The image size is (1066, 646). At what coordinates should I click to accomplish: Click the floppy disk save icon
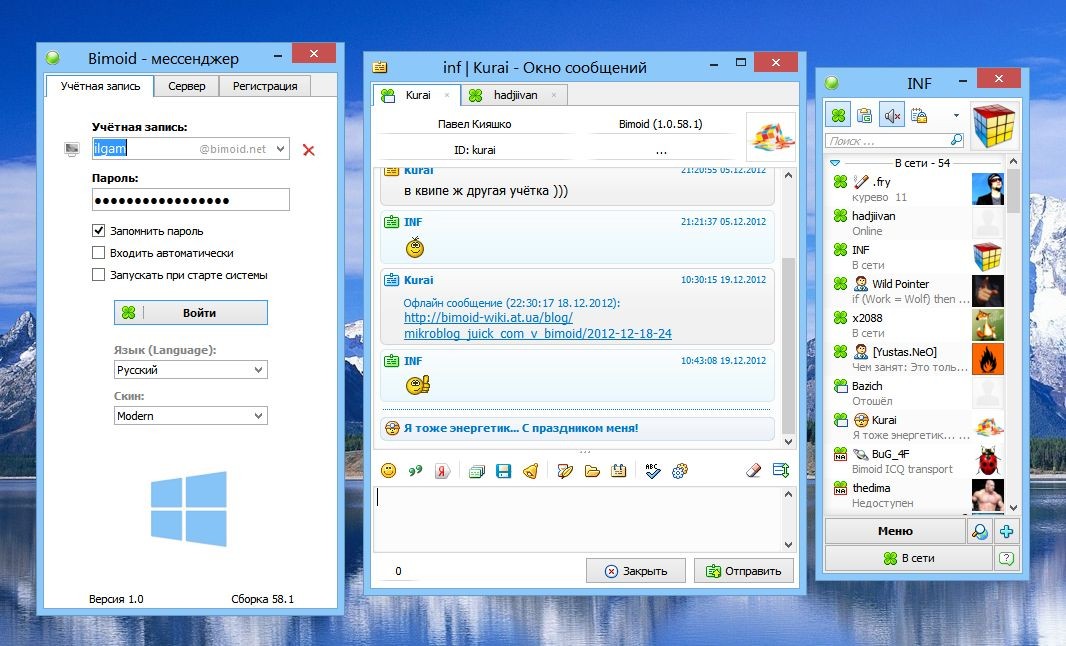click(504, 471)
